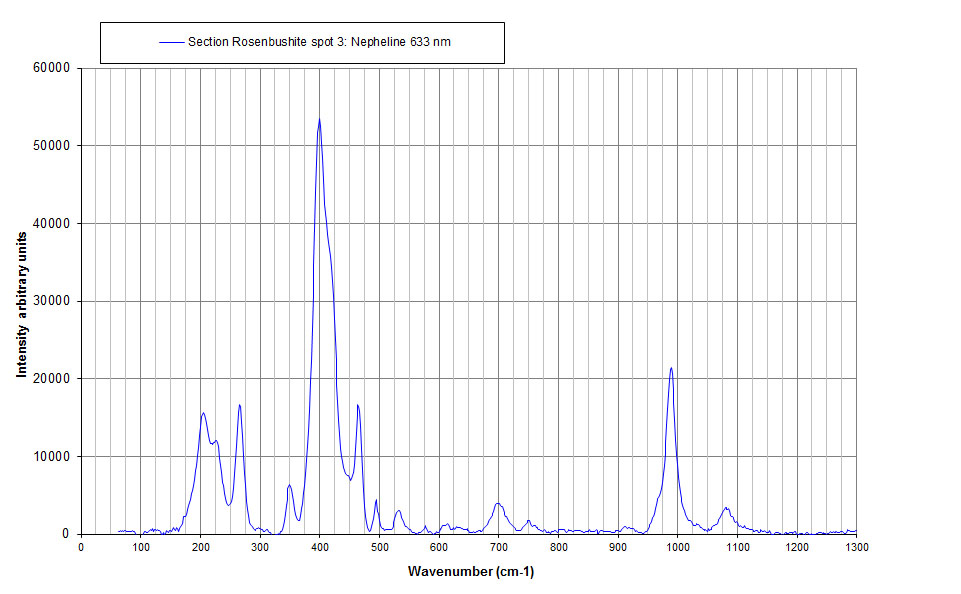Select the 500 x-axis tick label
This screenshot has width=961, height=594.
click(379, 547)
